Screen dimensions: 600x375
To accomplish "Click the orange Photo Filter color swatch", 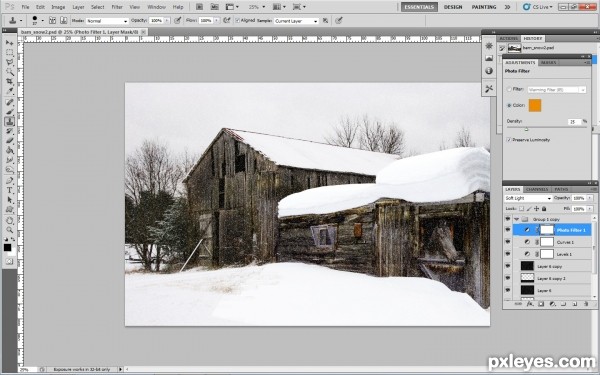I will (535, 105).
